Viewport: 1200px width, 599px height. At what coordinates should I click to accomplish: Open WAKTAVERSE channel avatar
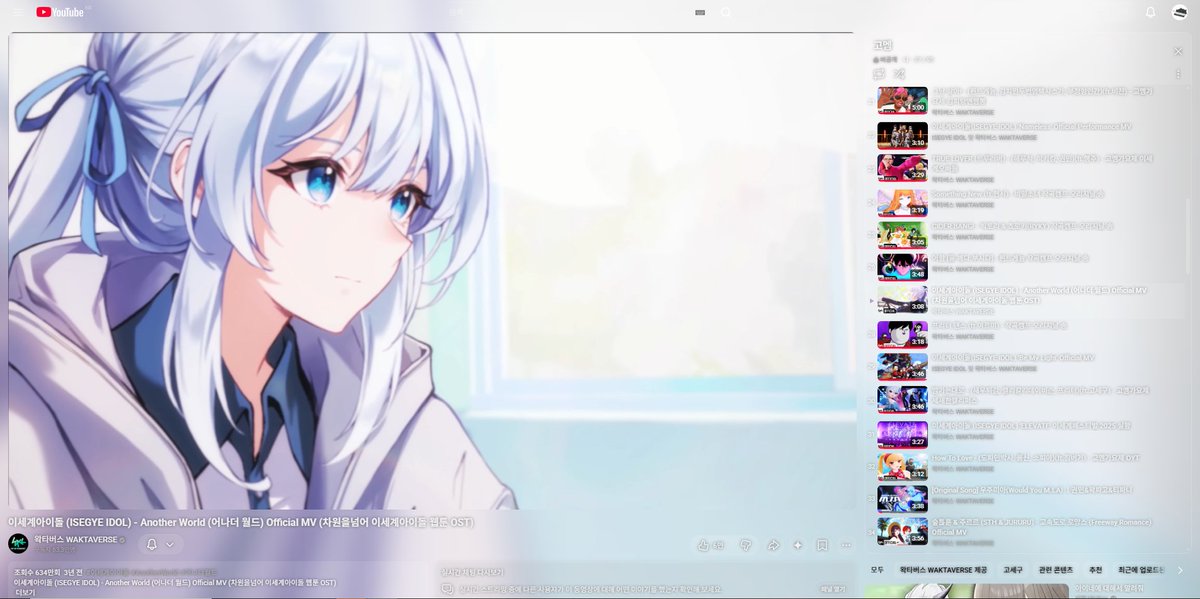(18, 544)
